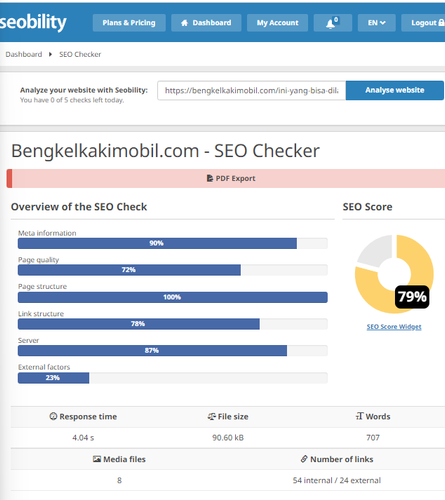Click the Analyse website button
Screen dimensions: 445x500
point(395,90)
